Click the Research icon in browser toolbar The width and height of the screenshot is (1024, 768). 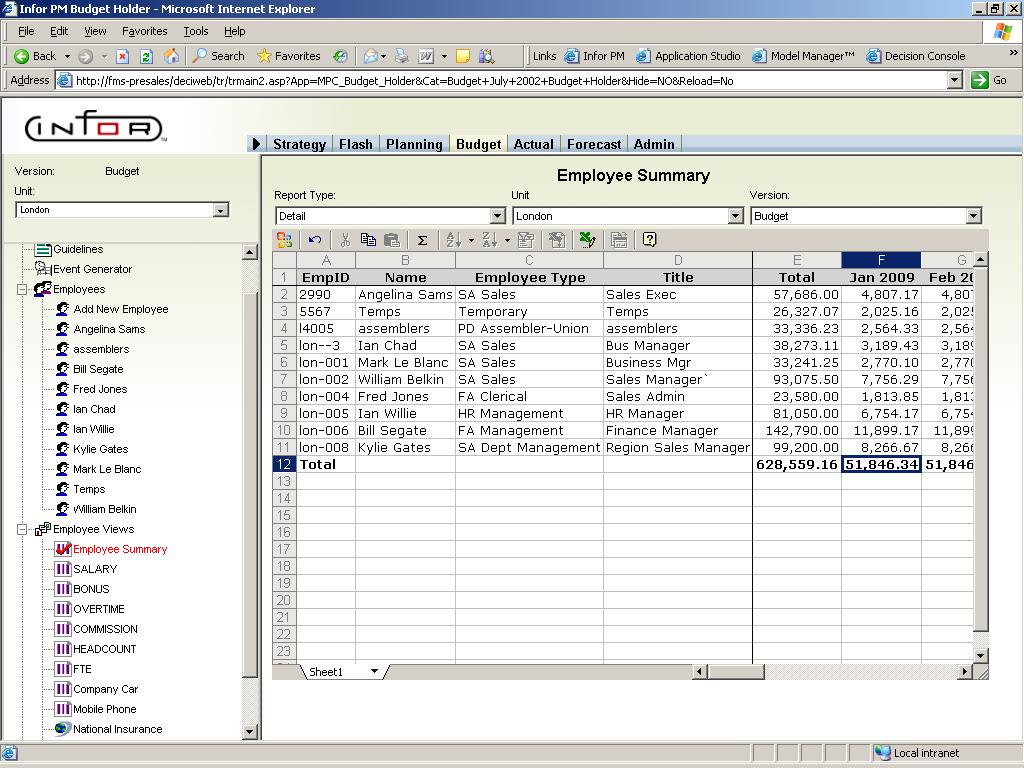coord(487,56)
